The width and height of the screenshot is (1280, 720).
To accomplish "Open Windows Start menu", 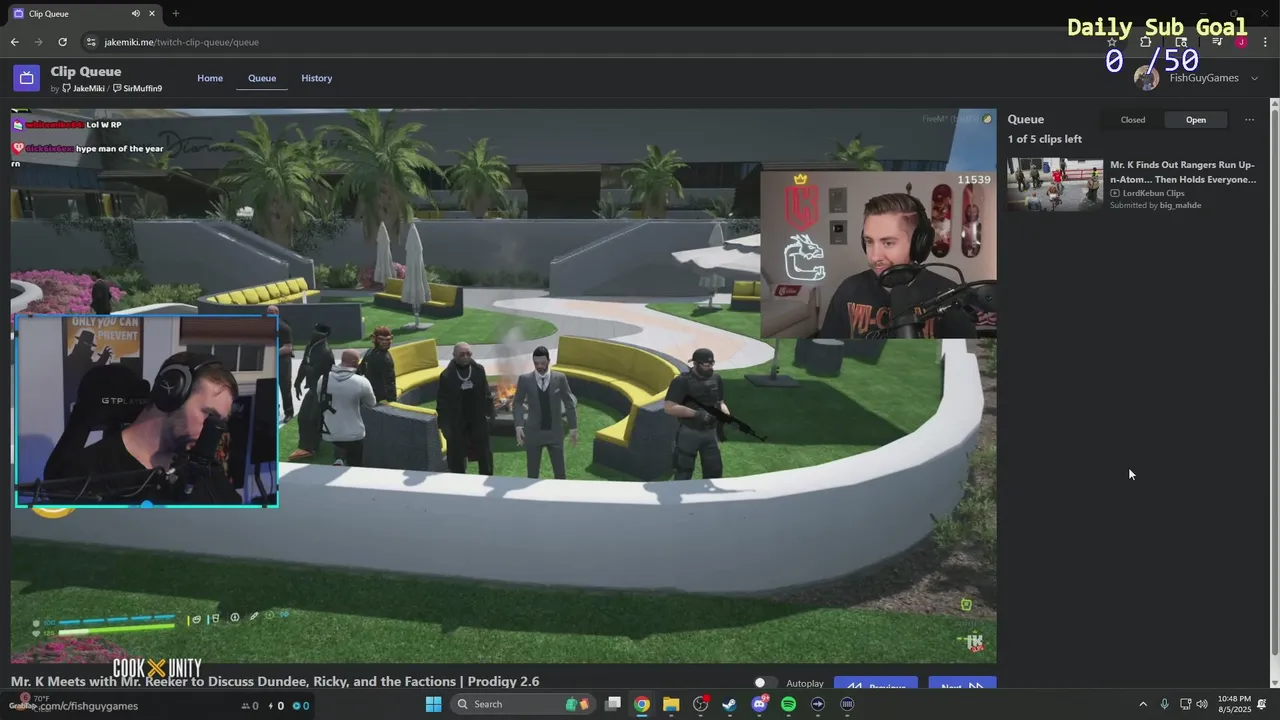I will 434,704.
